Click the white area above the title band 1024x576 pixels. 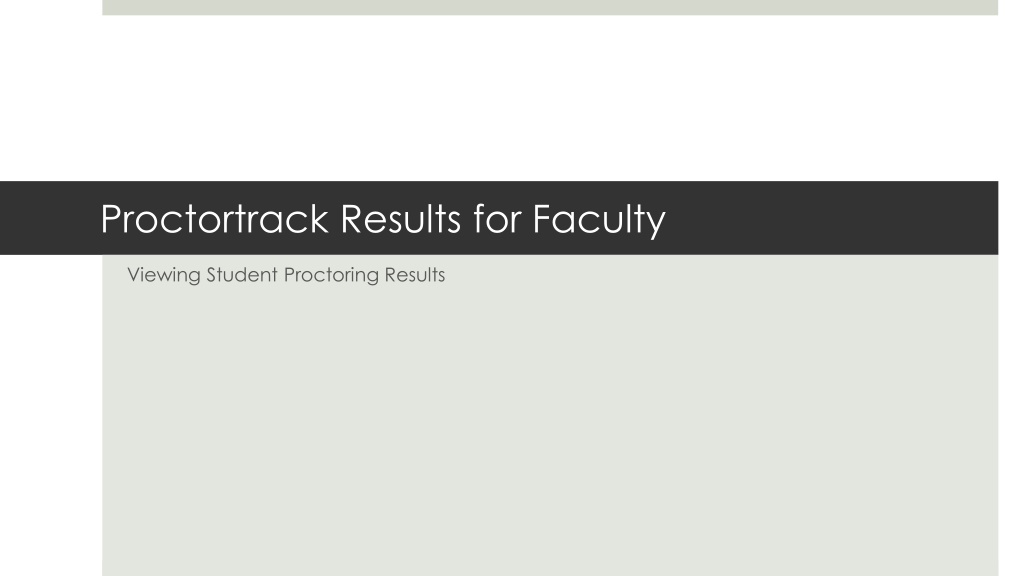tap(550, 98)
